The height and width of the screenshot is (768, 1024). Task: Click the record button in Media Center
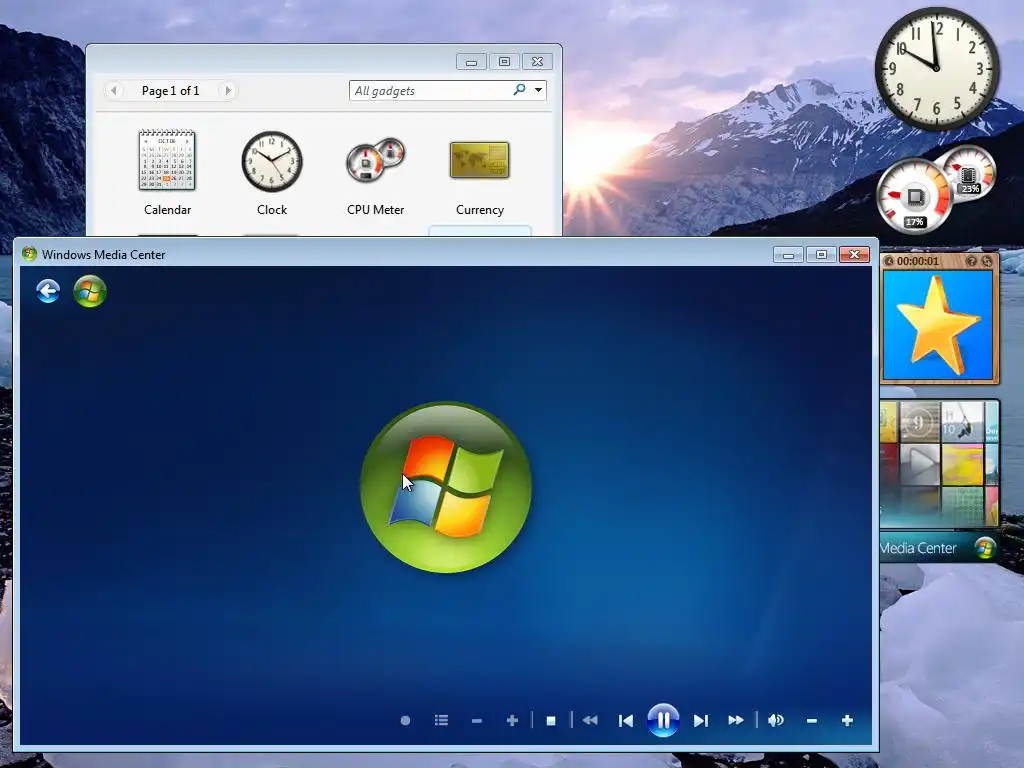pos(405,720)
